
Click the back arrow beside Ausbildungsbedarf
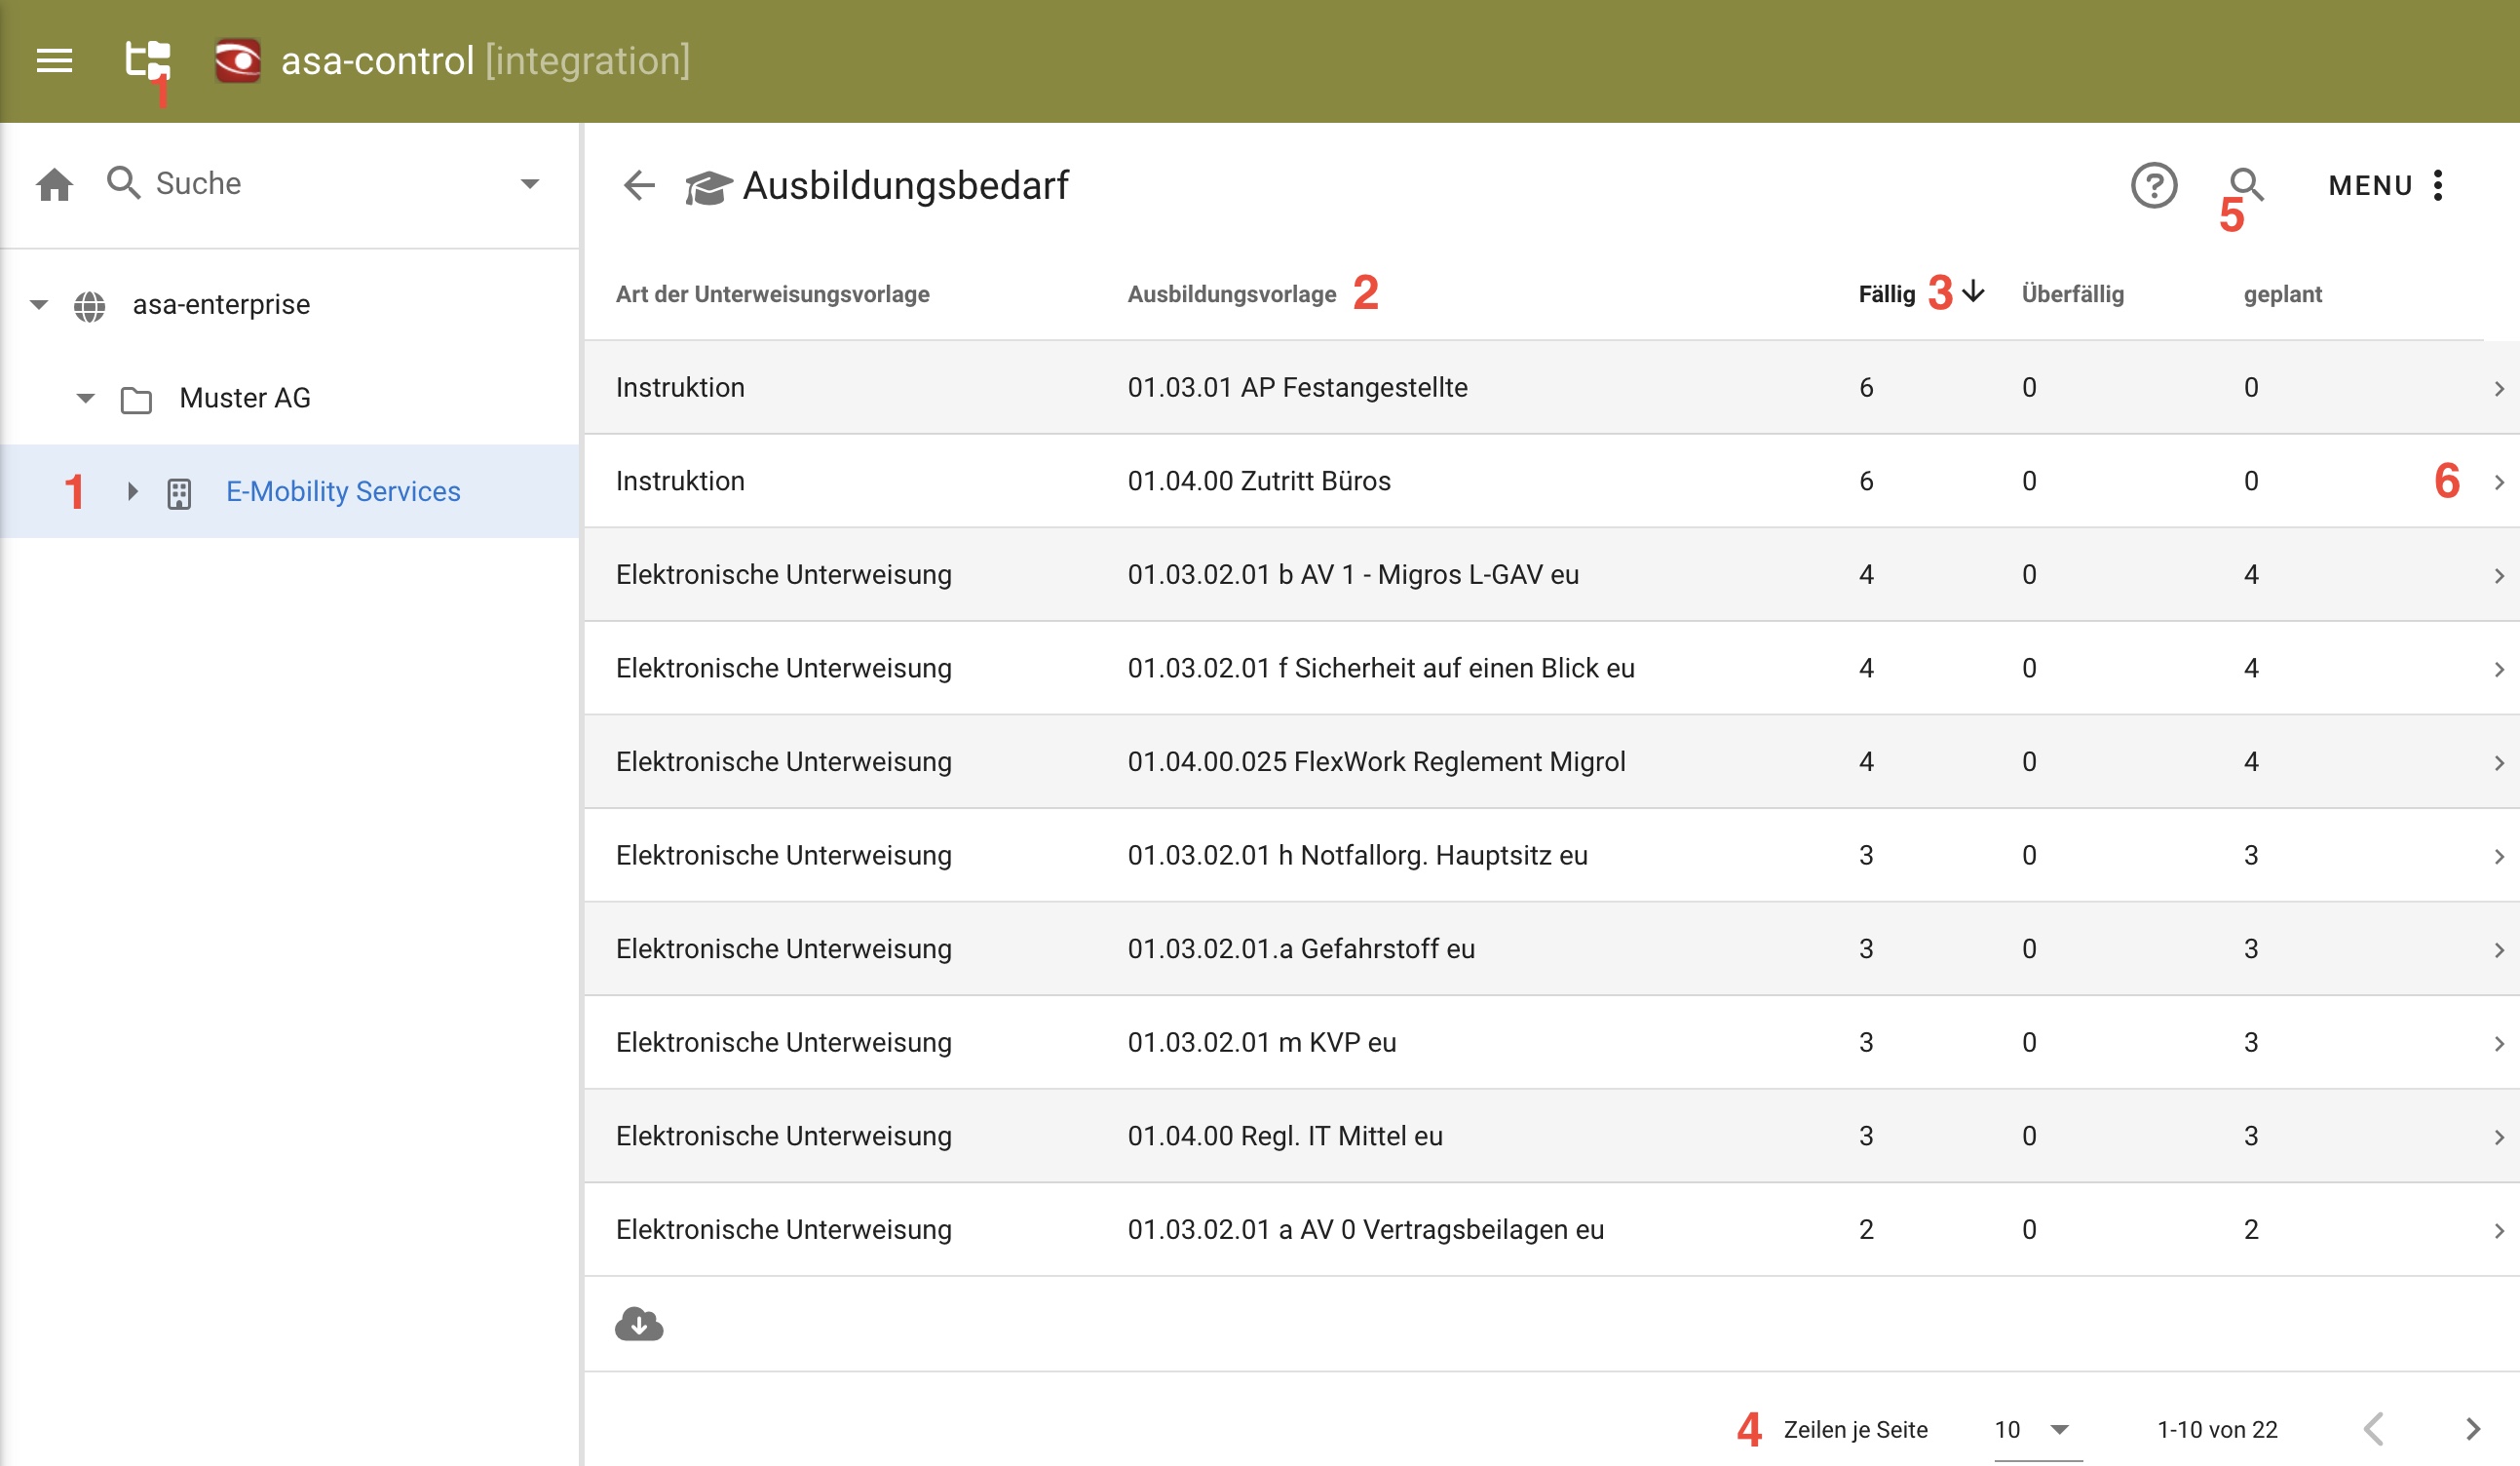[639, 185]
